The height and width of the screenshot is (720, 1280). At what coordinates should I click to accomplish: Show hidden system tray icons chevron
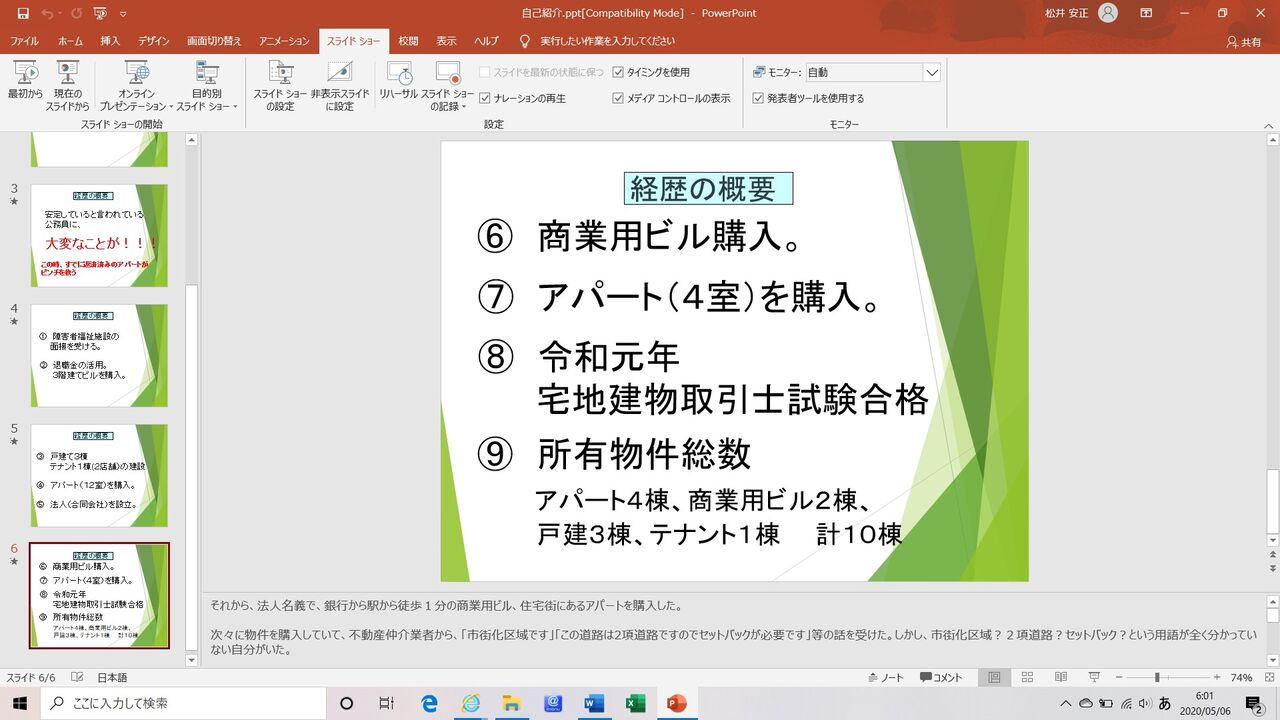click(x=1066, y=704)
